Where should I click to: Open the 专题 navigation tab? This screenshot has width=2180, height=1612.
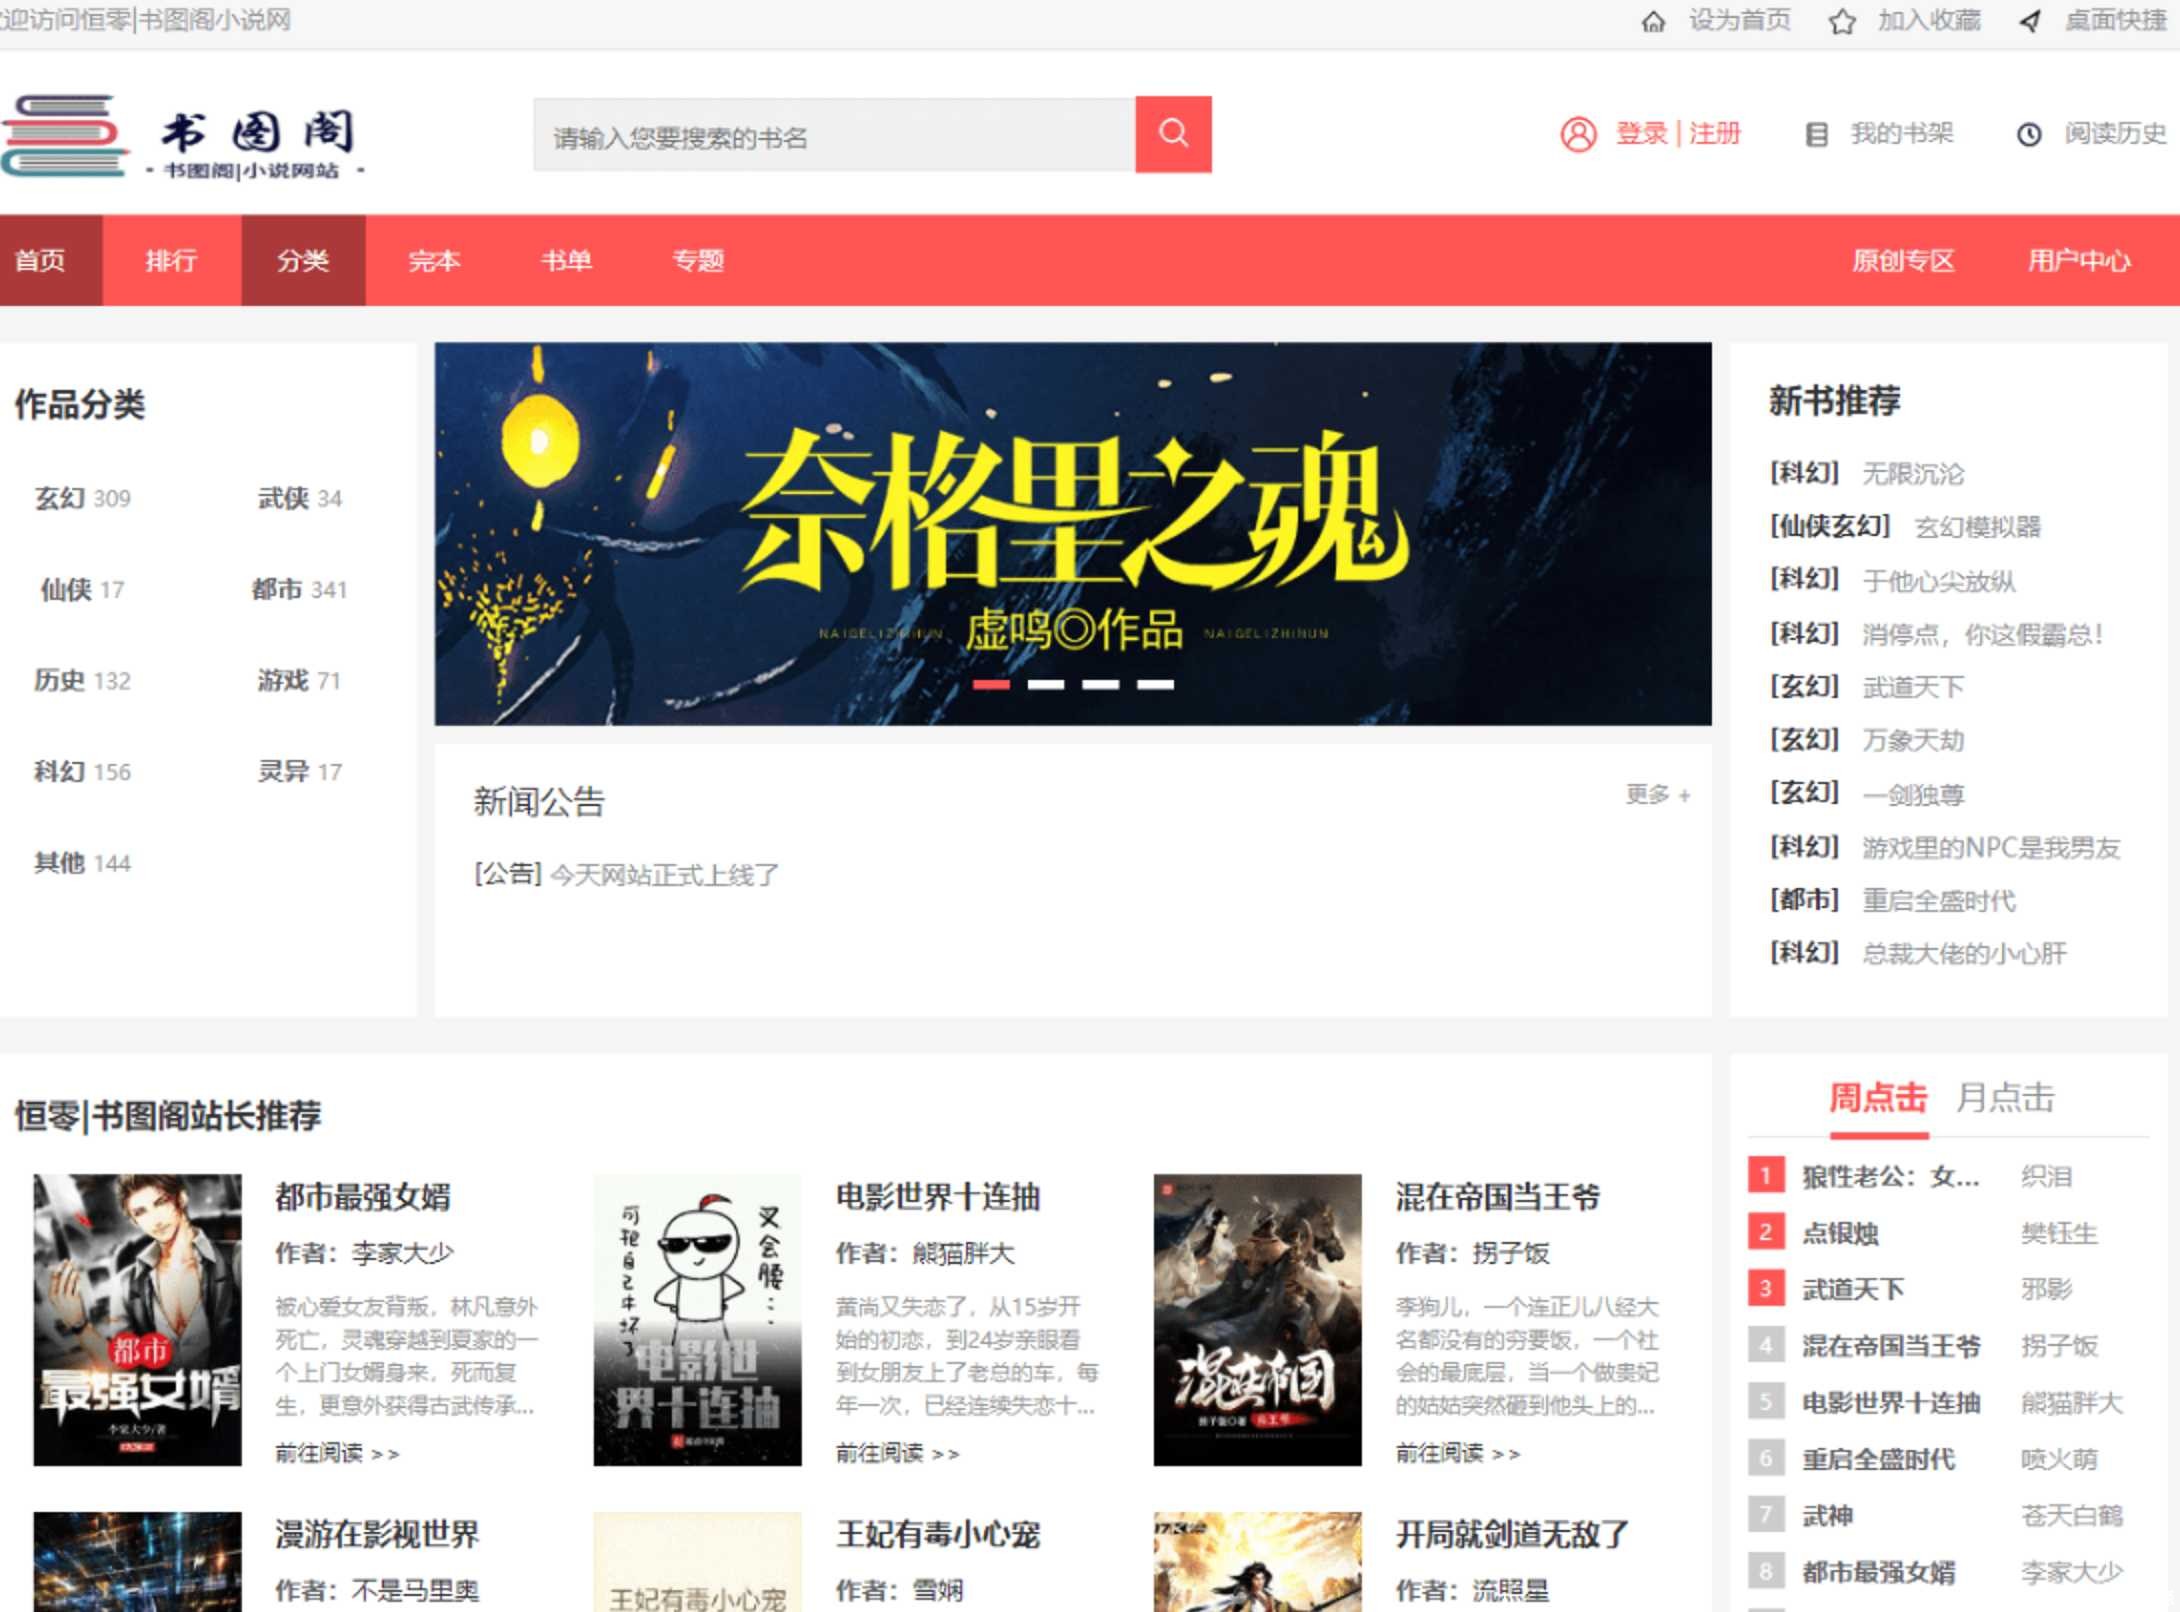coord(698,260)
